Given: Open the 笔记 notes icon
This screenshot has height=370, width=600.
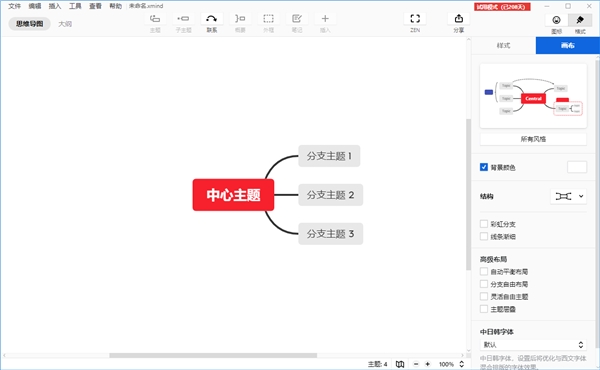Looking at the screenshot, I should point(297,19).
